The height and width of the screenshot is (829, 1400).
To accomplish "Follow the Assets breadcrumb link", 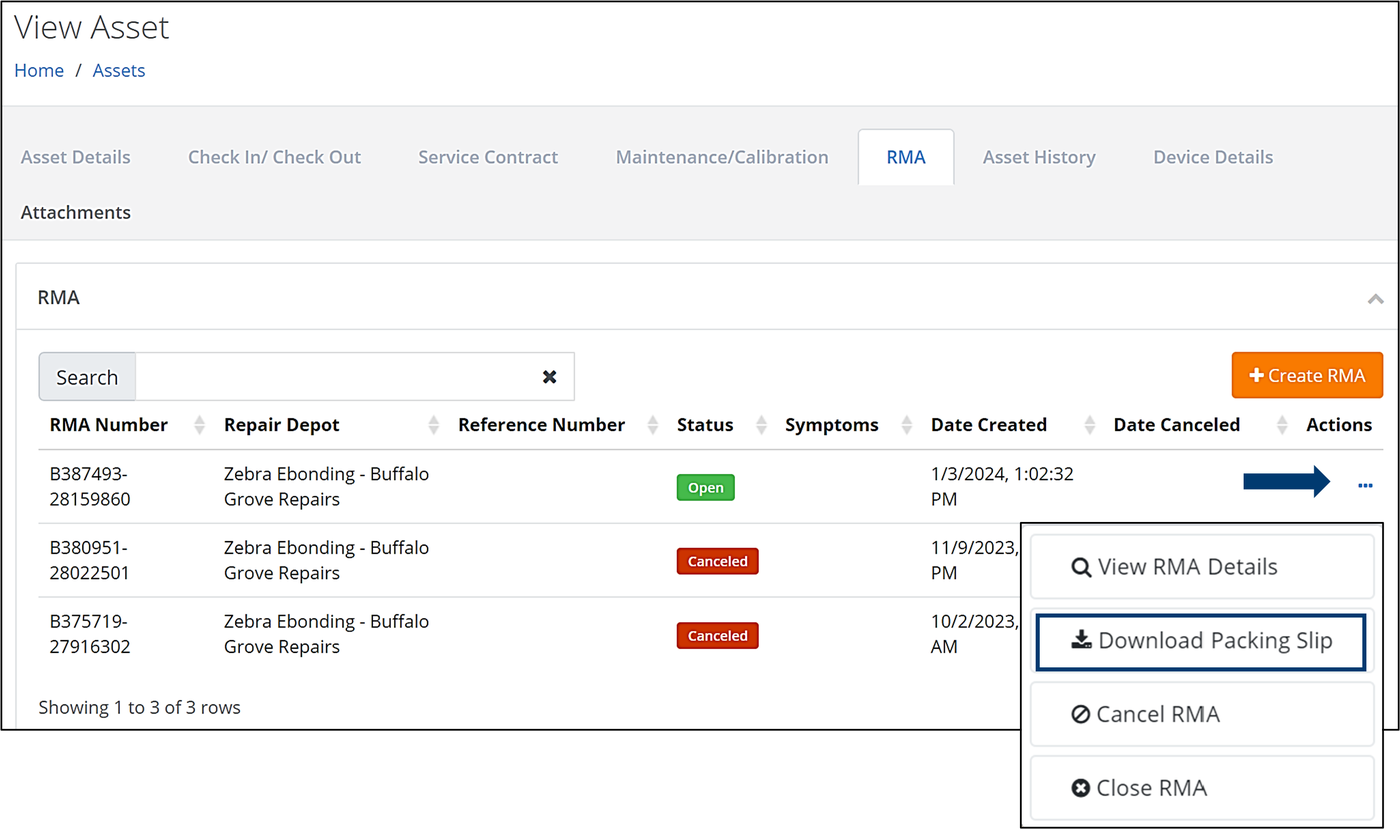I will pyautogui.click(x=119, y=71).
